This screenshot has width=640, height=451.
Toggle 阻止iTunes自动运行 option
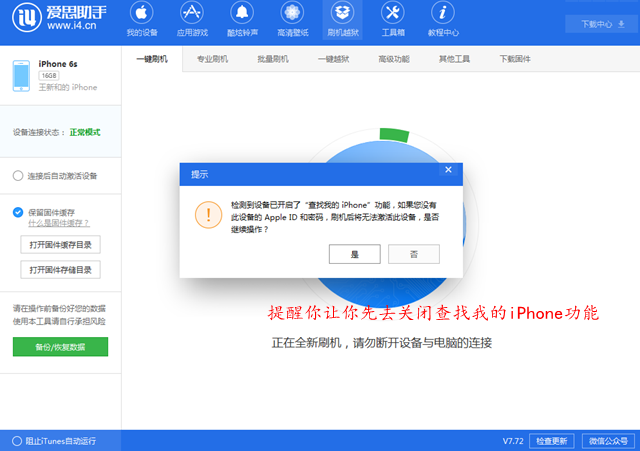pos(16,440)
